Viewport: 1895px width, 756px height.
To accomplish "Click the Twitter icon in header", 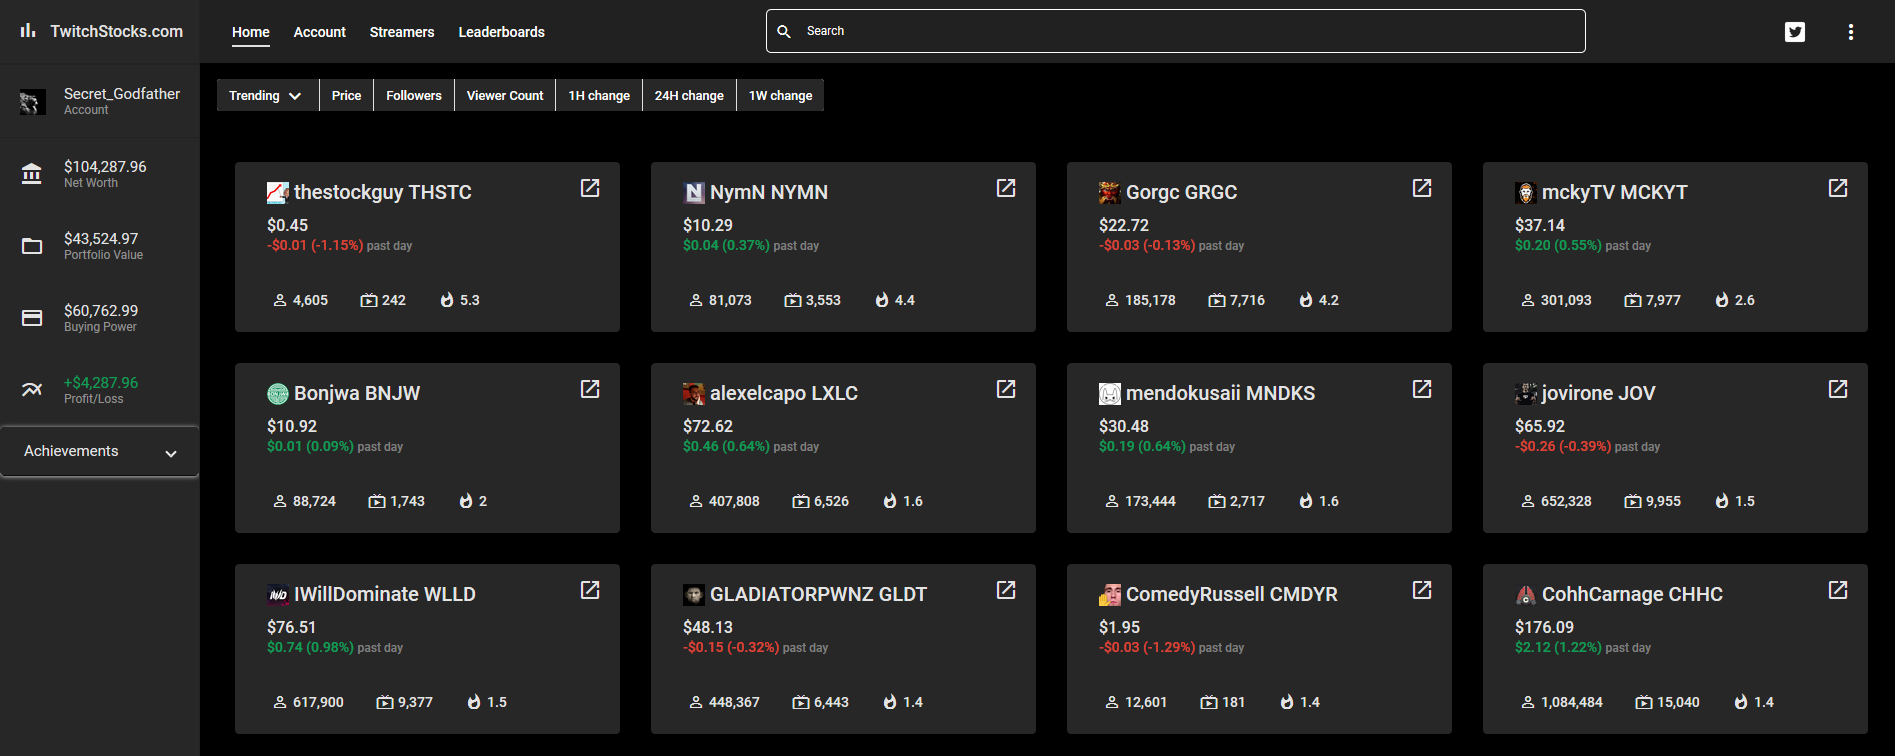I will [x=1795, y=32].
